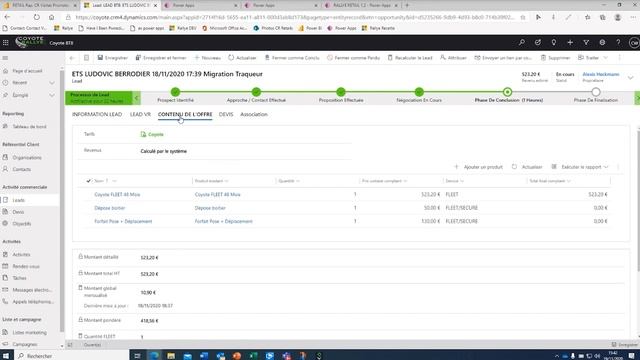Viewport: 640px width, 360px height.
Task: Click Nouveau in the command bar
Action: (208, 58)
